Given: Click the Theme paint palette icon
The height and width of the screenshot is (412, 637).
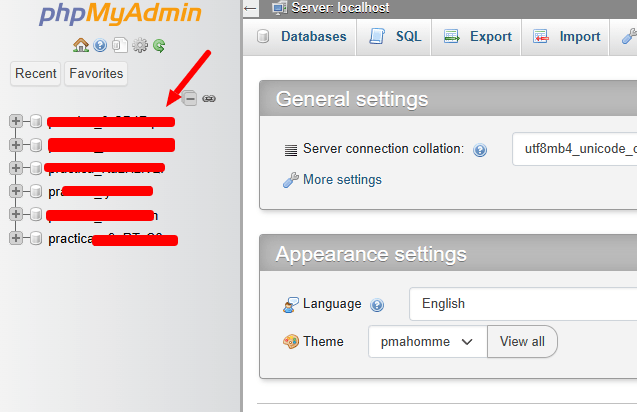Looking at the screenshot, I should point(291,341).
